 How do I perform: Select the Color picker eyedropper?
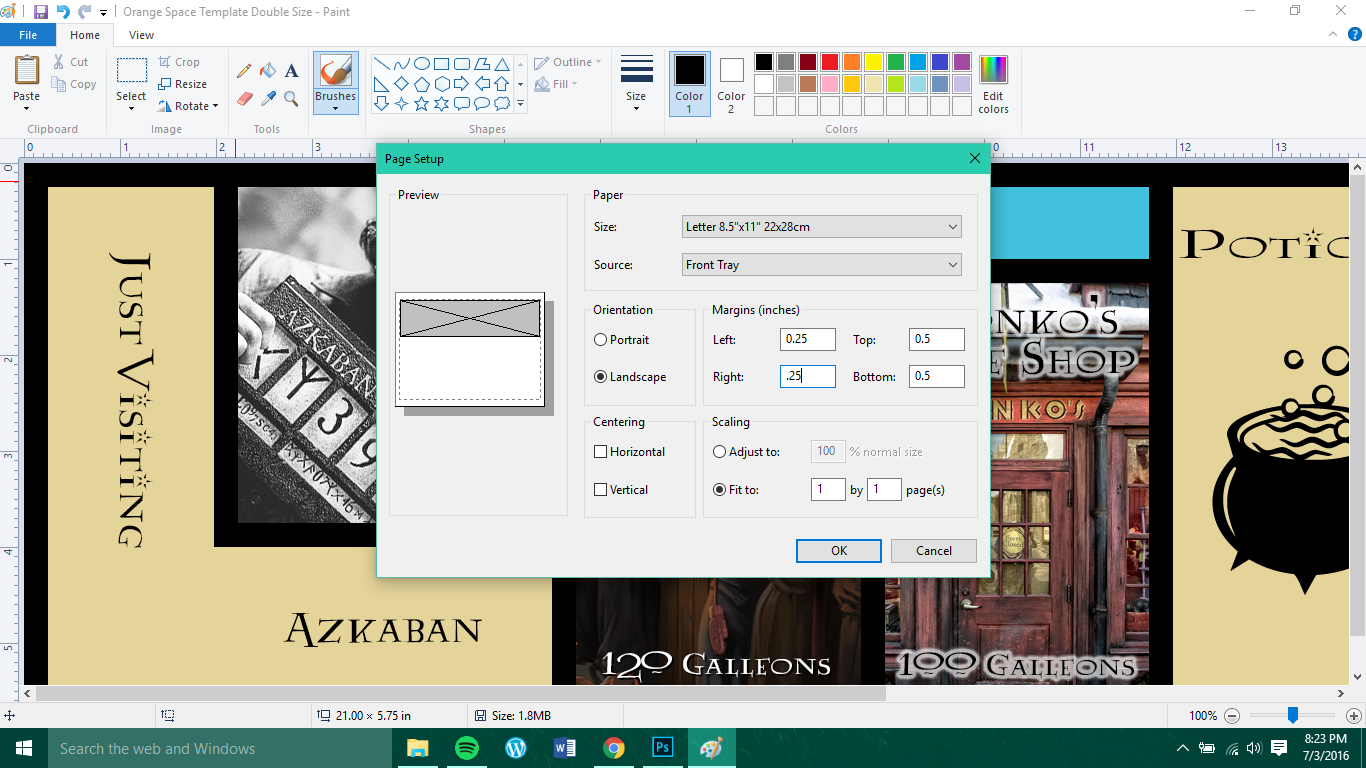[x=268, y=98]
